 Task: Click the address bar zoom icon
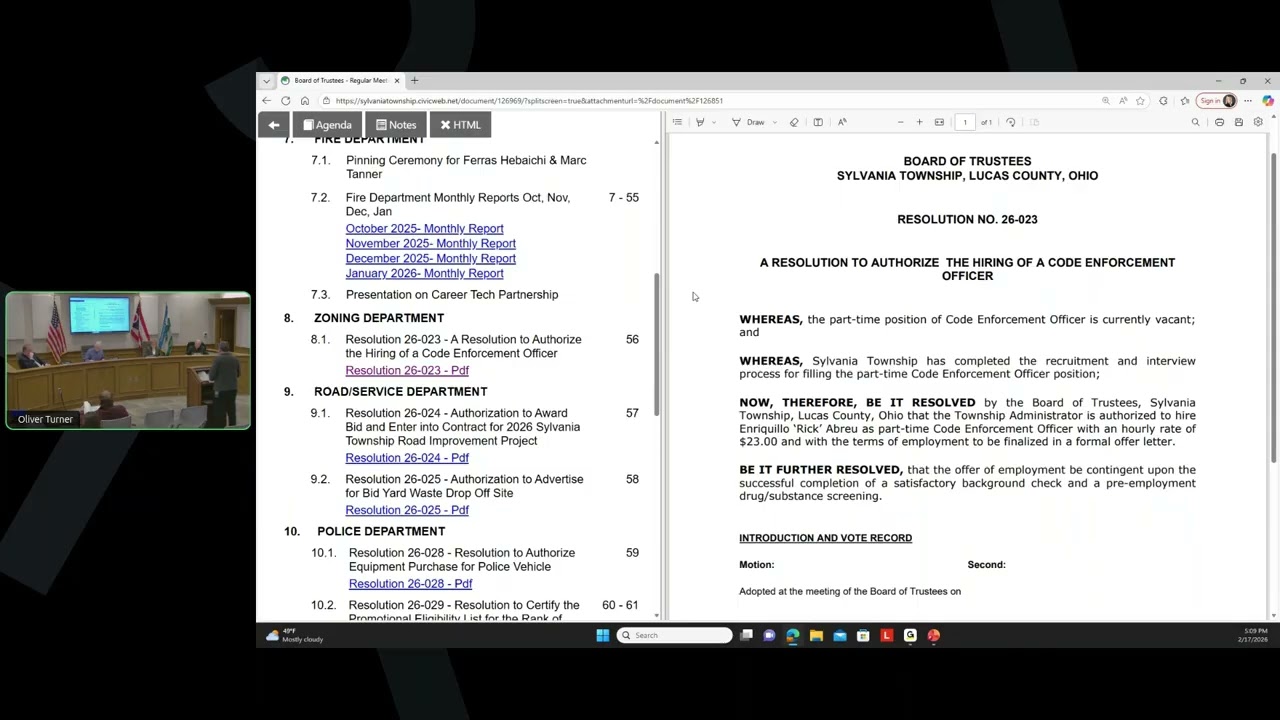click(x=1105, y=101)
